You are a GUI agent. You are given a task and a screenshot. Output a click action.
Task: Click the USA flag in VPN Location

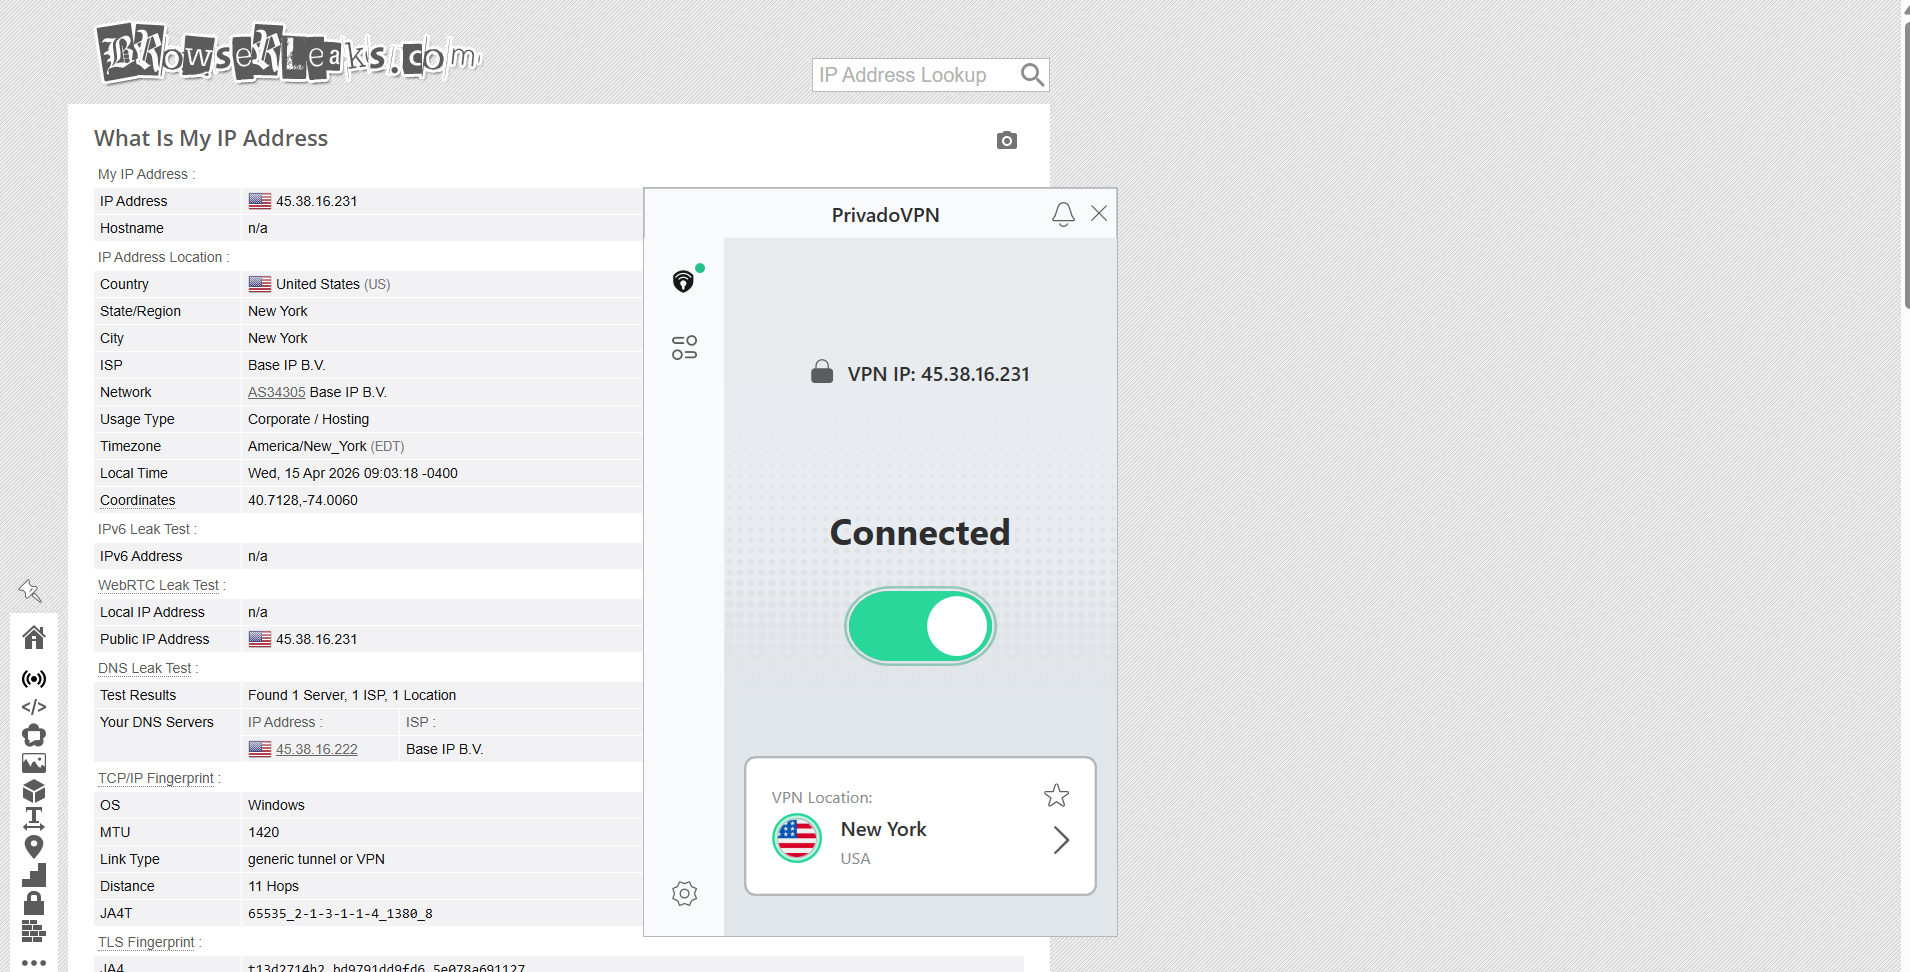click(x=797, y=838)
